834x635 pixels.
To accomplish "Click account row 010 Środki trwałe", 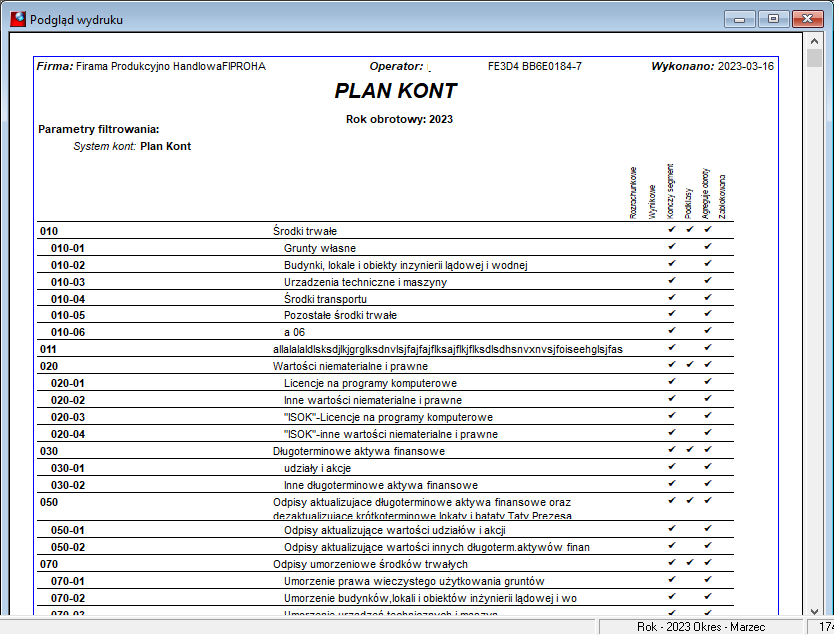I will tap(385, 231).
